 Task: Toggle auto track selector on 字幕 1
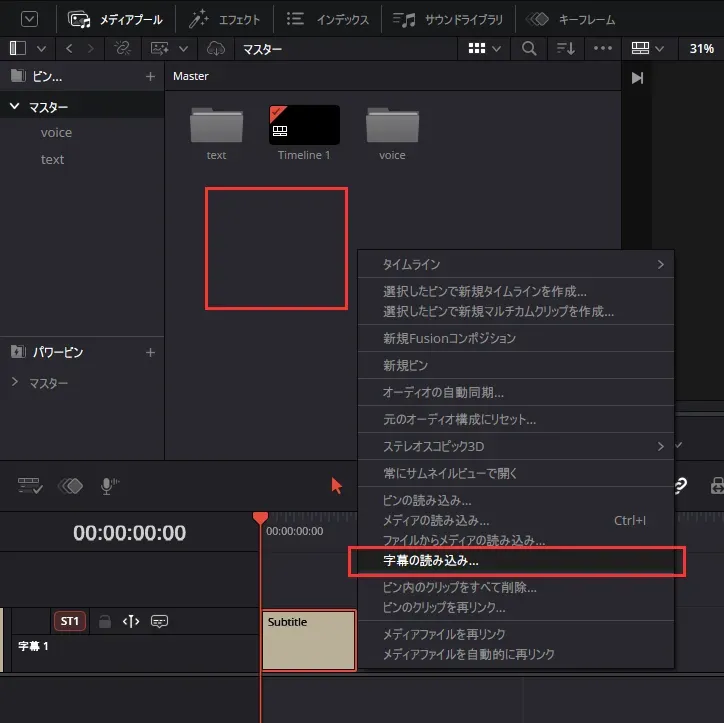click(131, 621)
